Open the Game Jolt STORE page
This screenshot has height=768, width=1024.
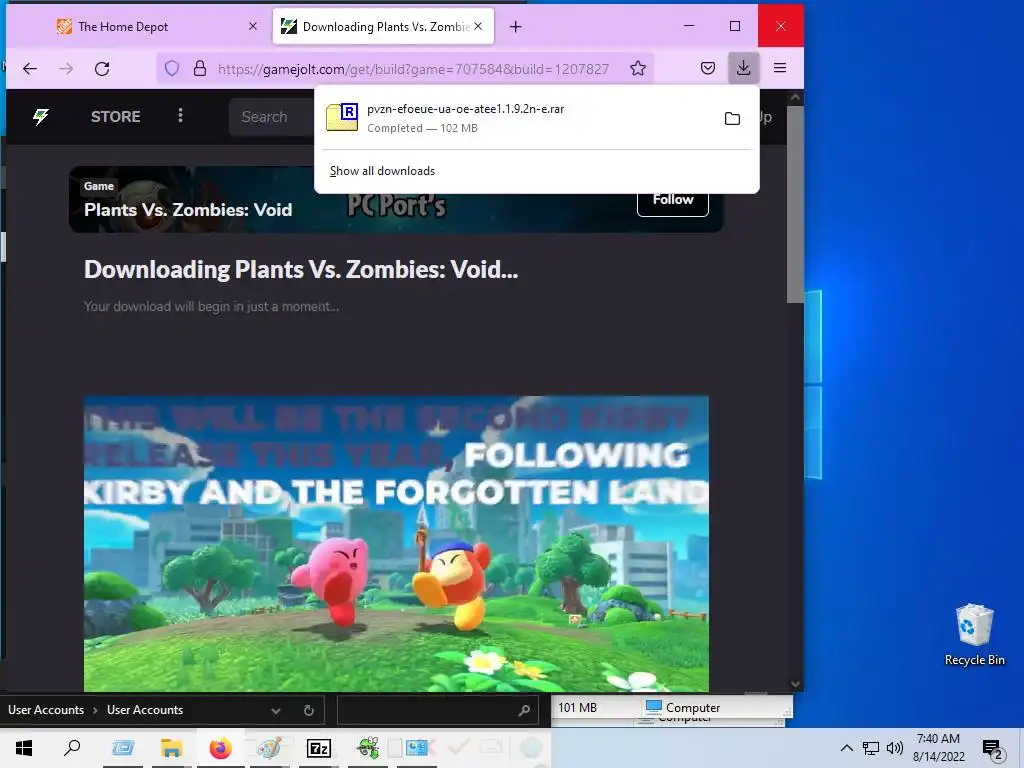(x=116, y=117)
